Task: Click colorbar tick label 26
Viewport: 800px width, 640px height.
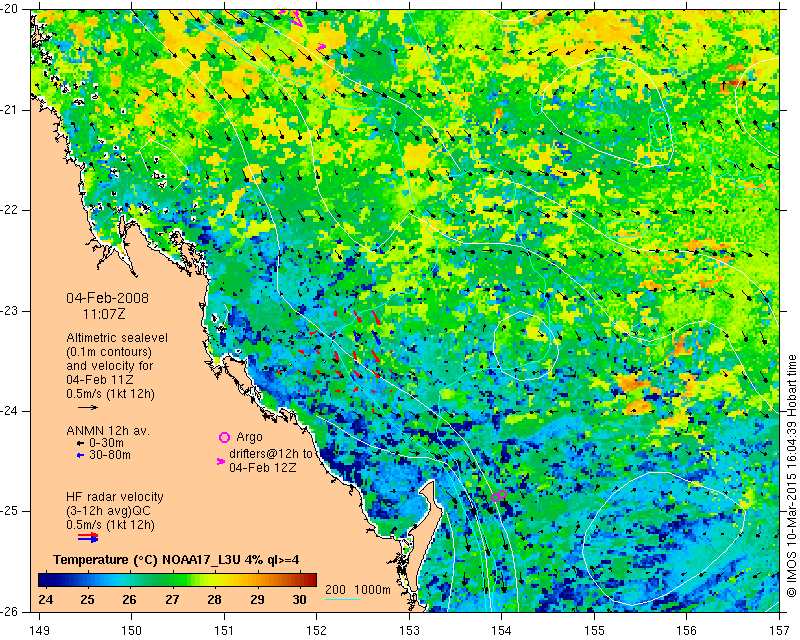Action: click(x=130, y=599)
